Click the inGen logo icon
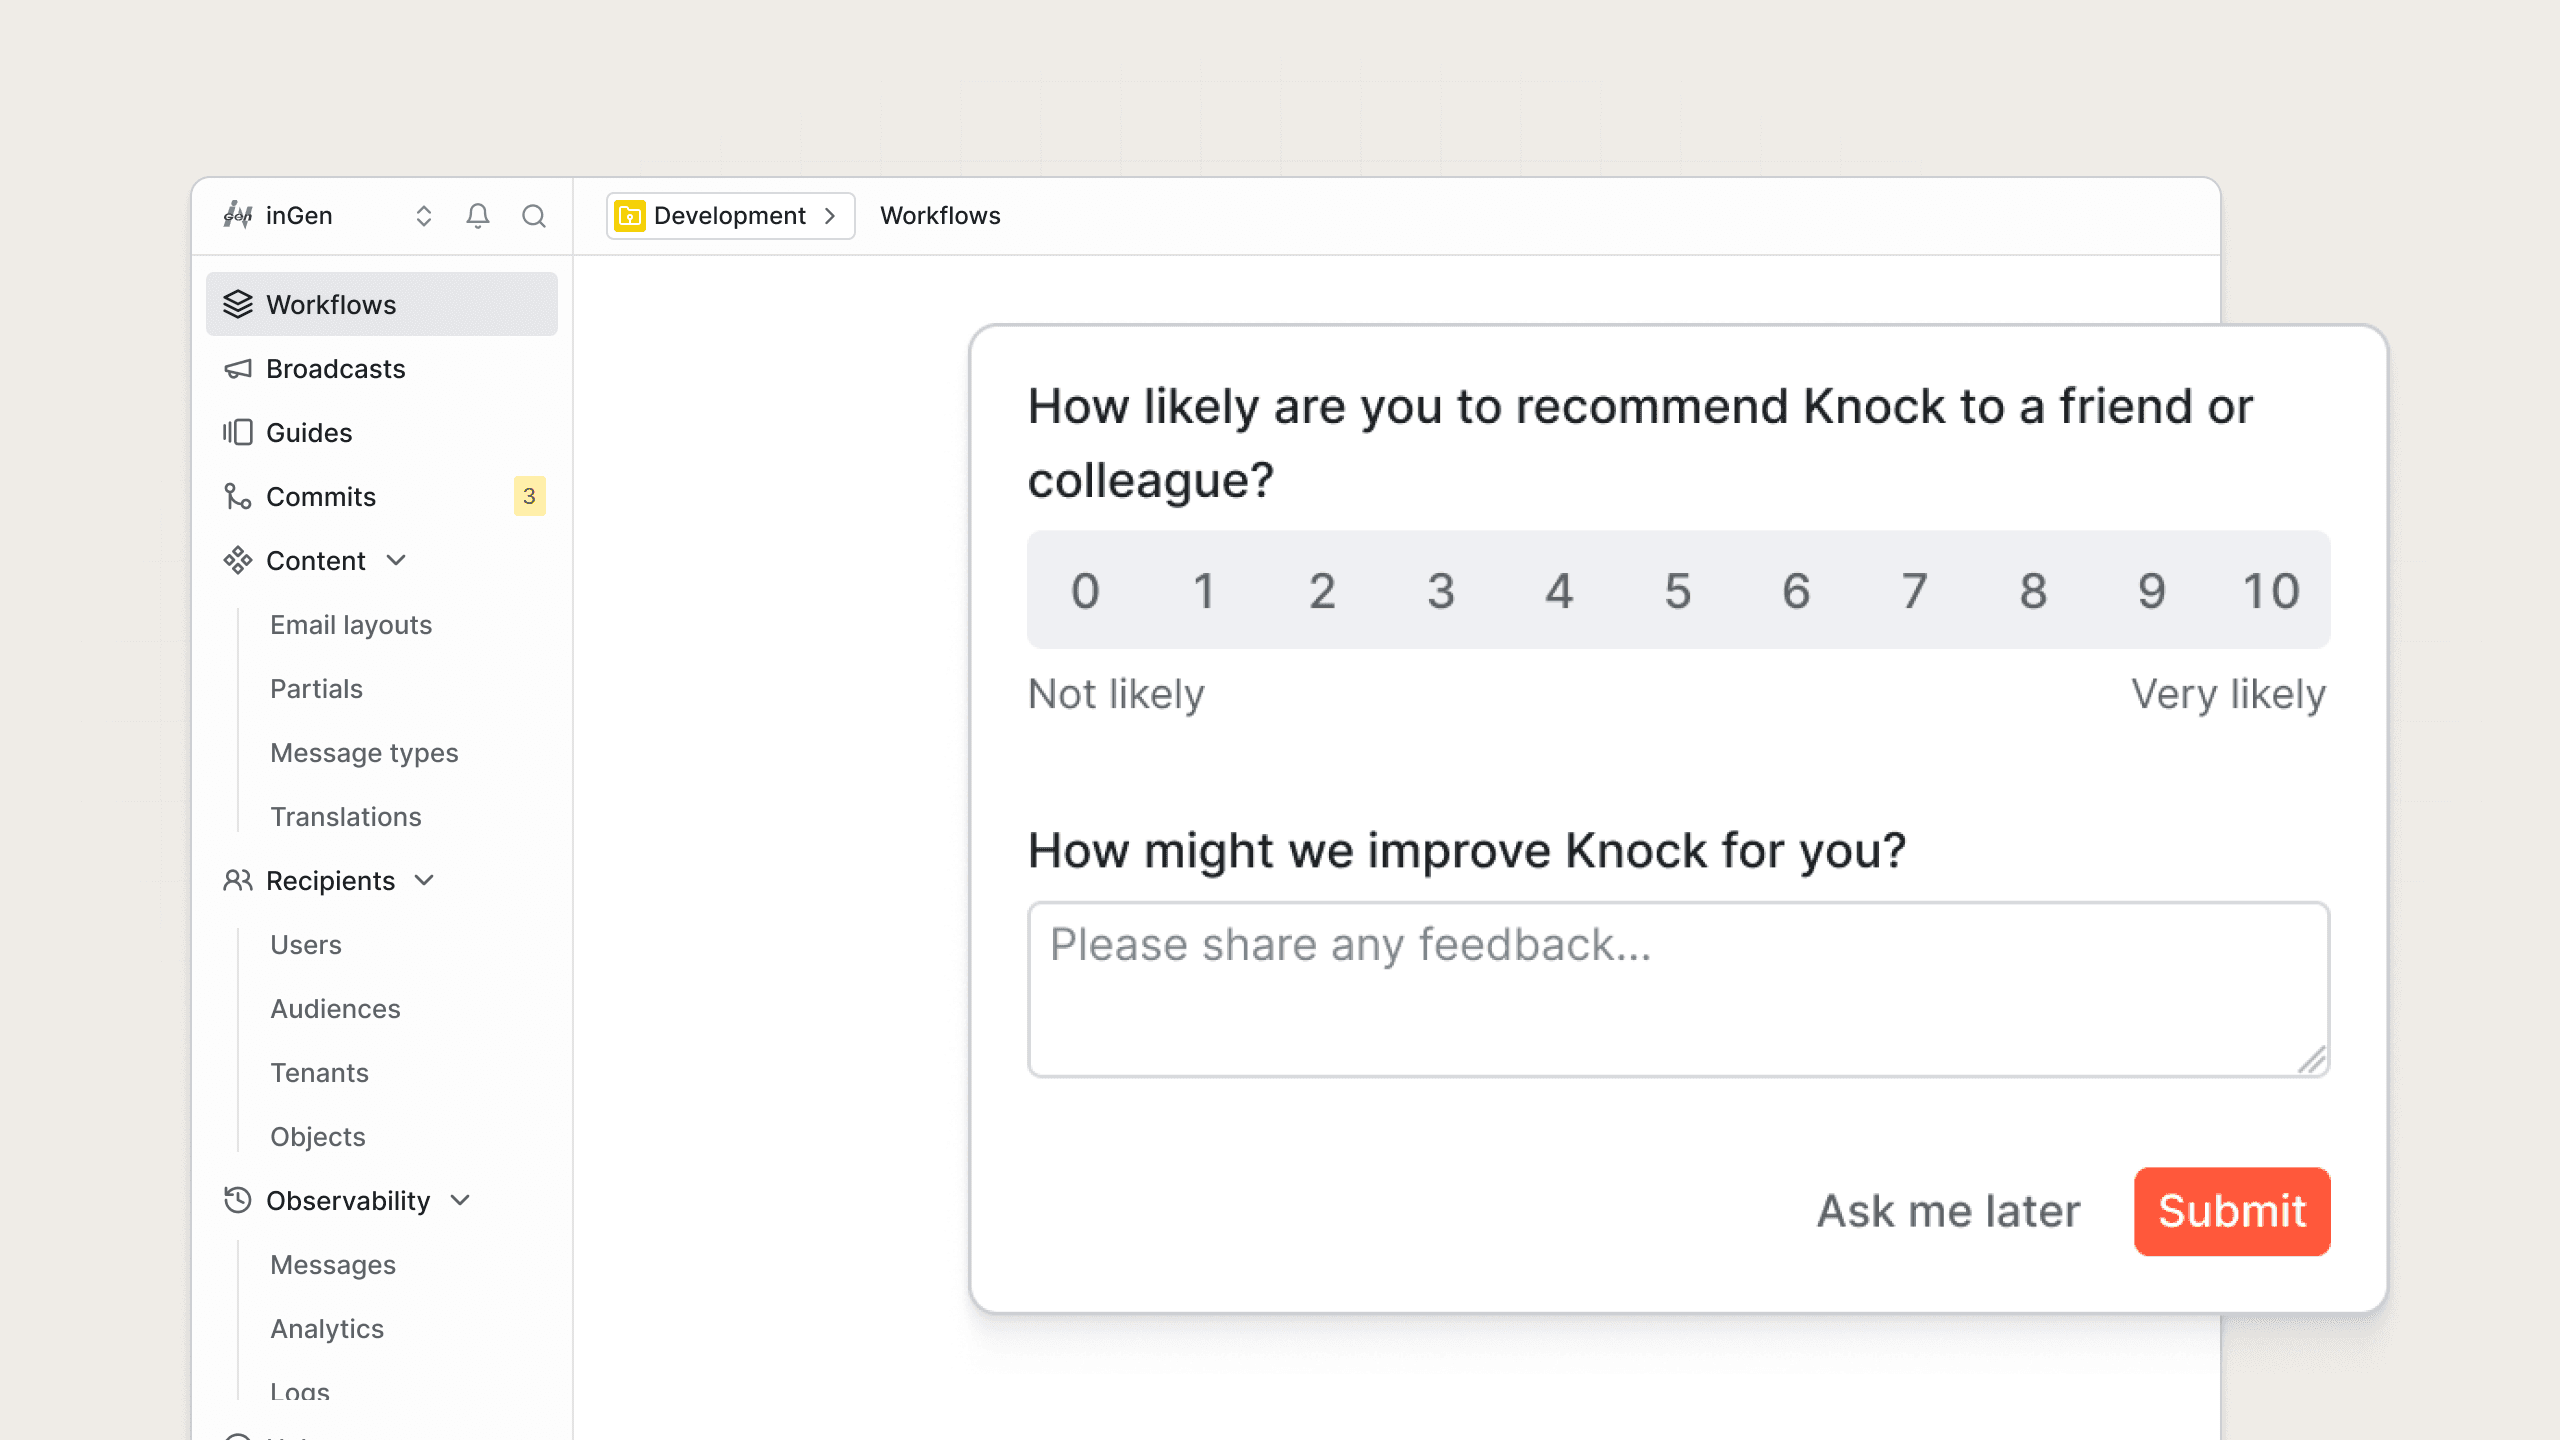Viewport: 2560px width, 1440px height. [x=238, y=215]
